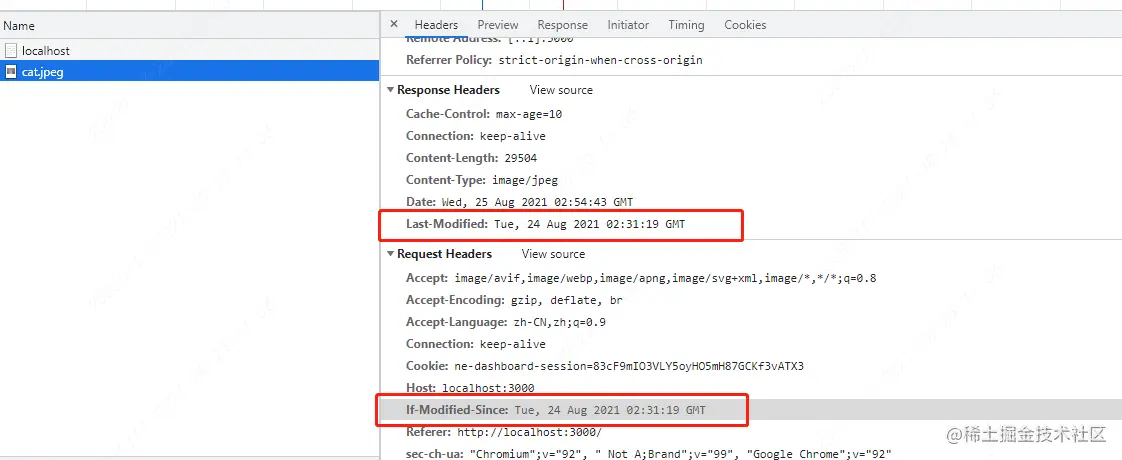Click the Content-Length 29504 value
Image resolution: width=1122 pixels, height=460 pixels.
click(x=521, y=158)
